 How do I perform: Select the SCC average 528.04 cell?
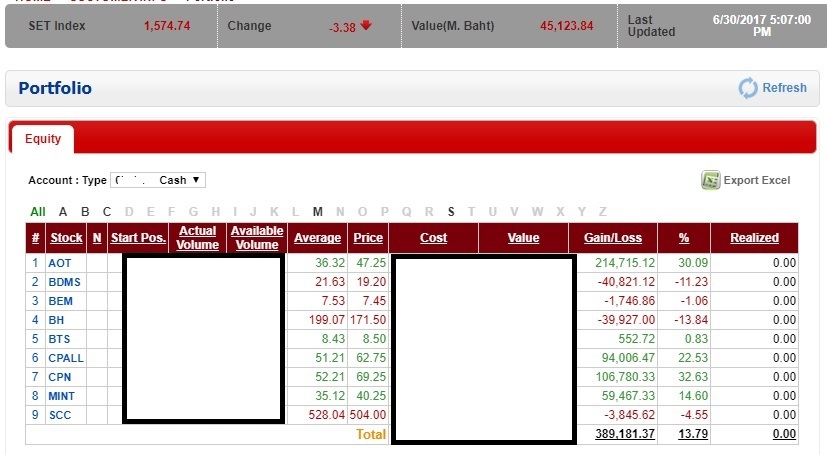(x=326, y=415)
